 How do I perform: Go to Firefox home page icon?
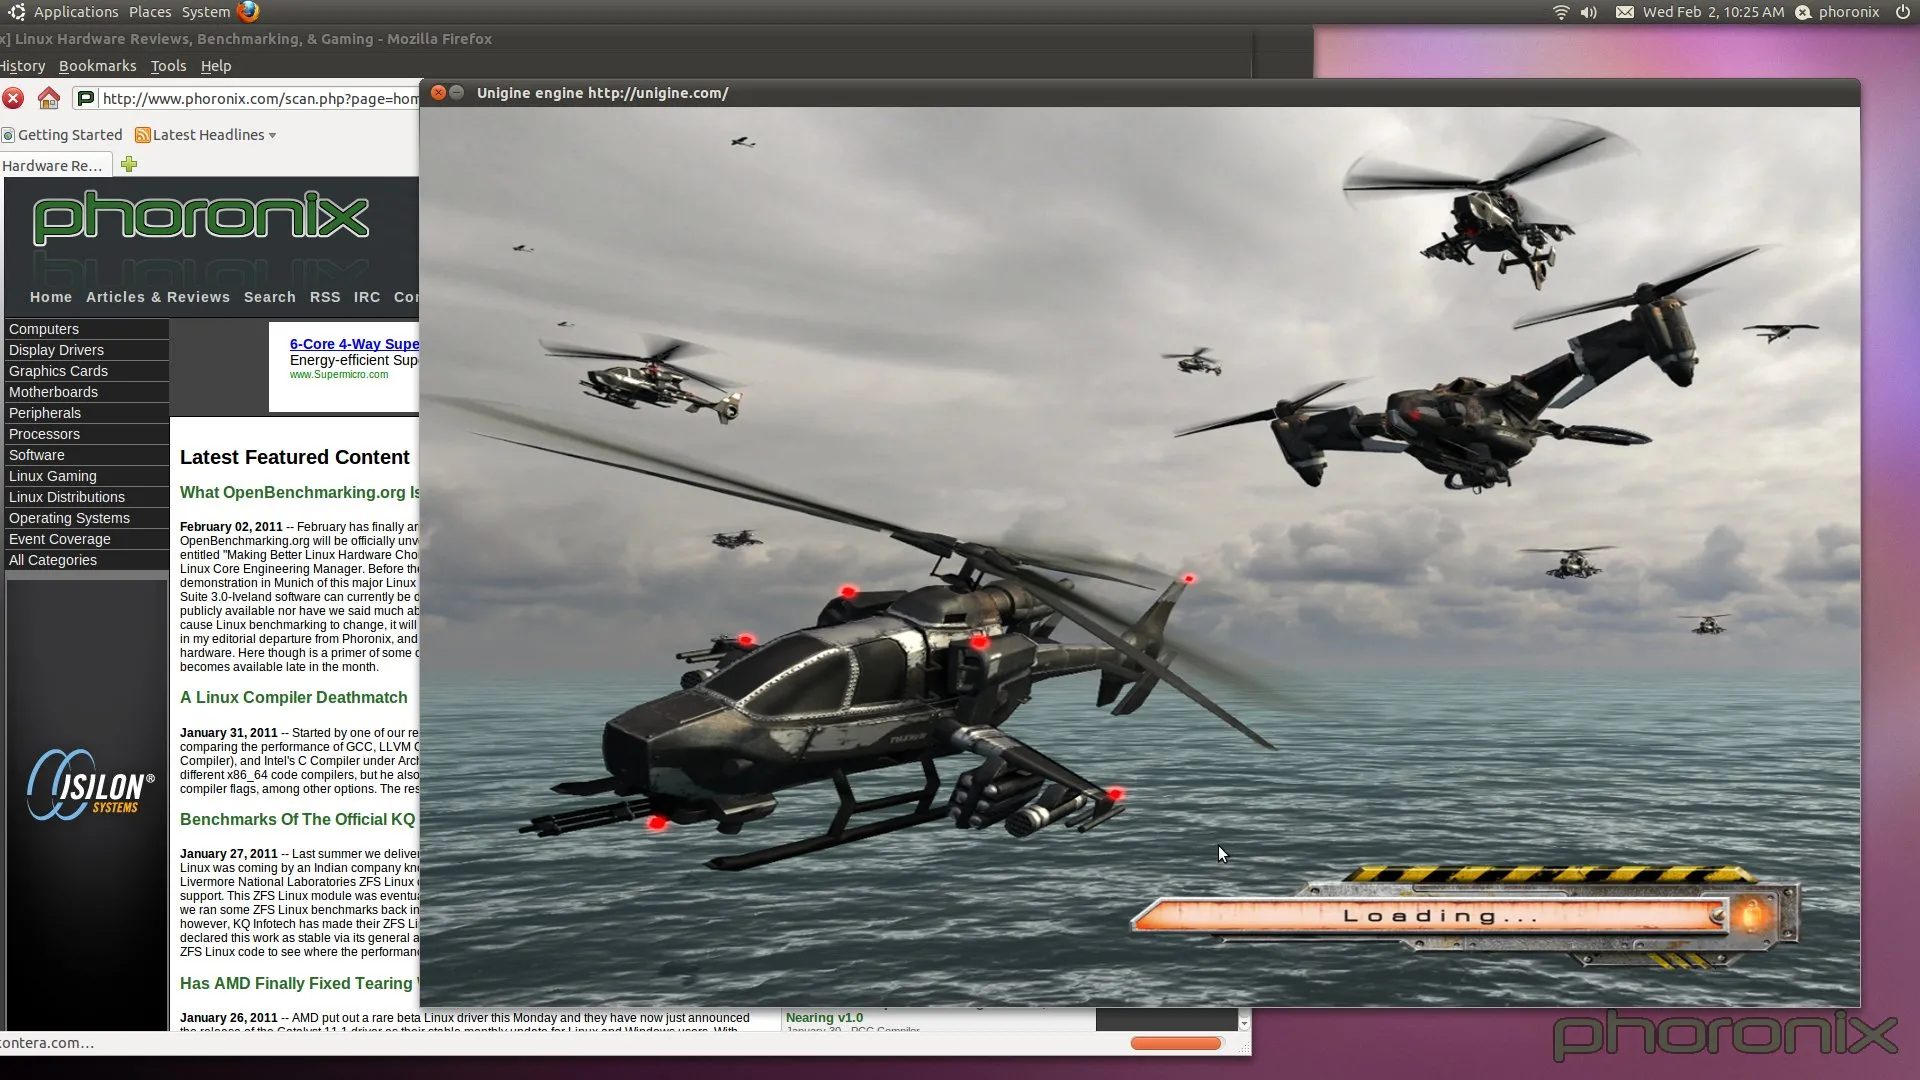click(48, 98)
